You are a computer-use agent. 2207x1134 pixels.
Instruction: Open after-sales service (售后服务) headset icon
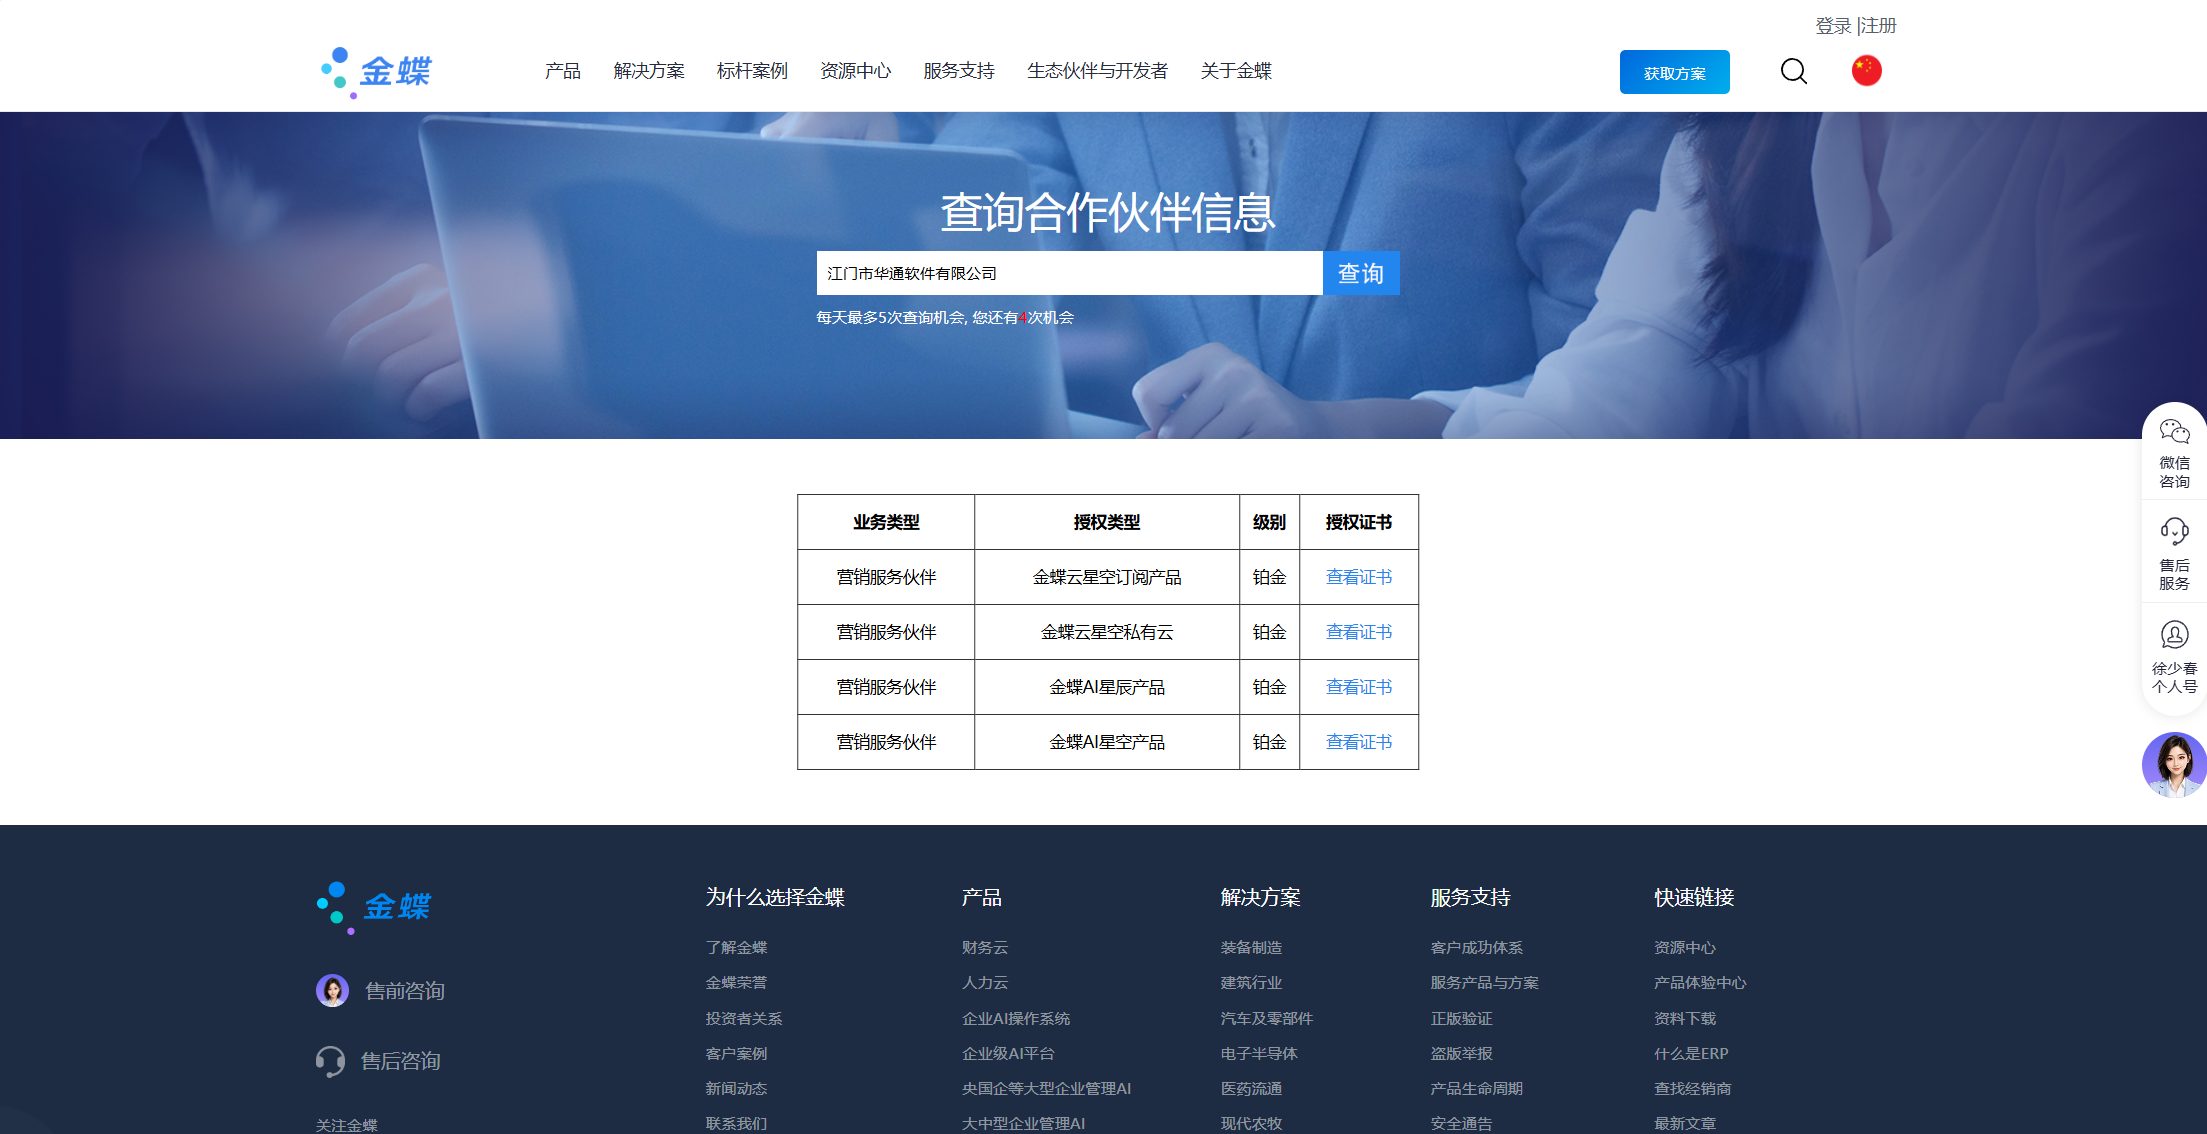tap(2174, 531)
